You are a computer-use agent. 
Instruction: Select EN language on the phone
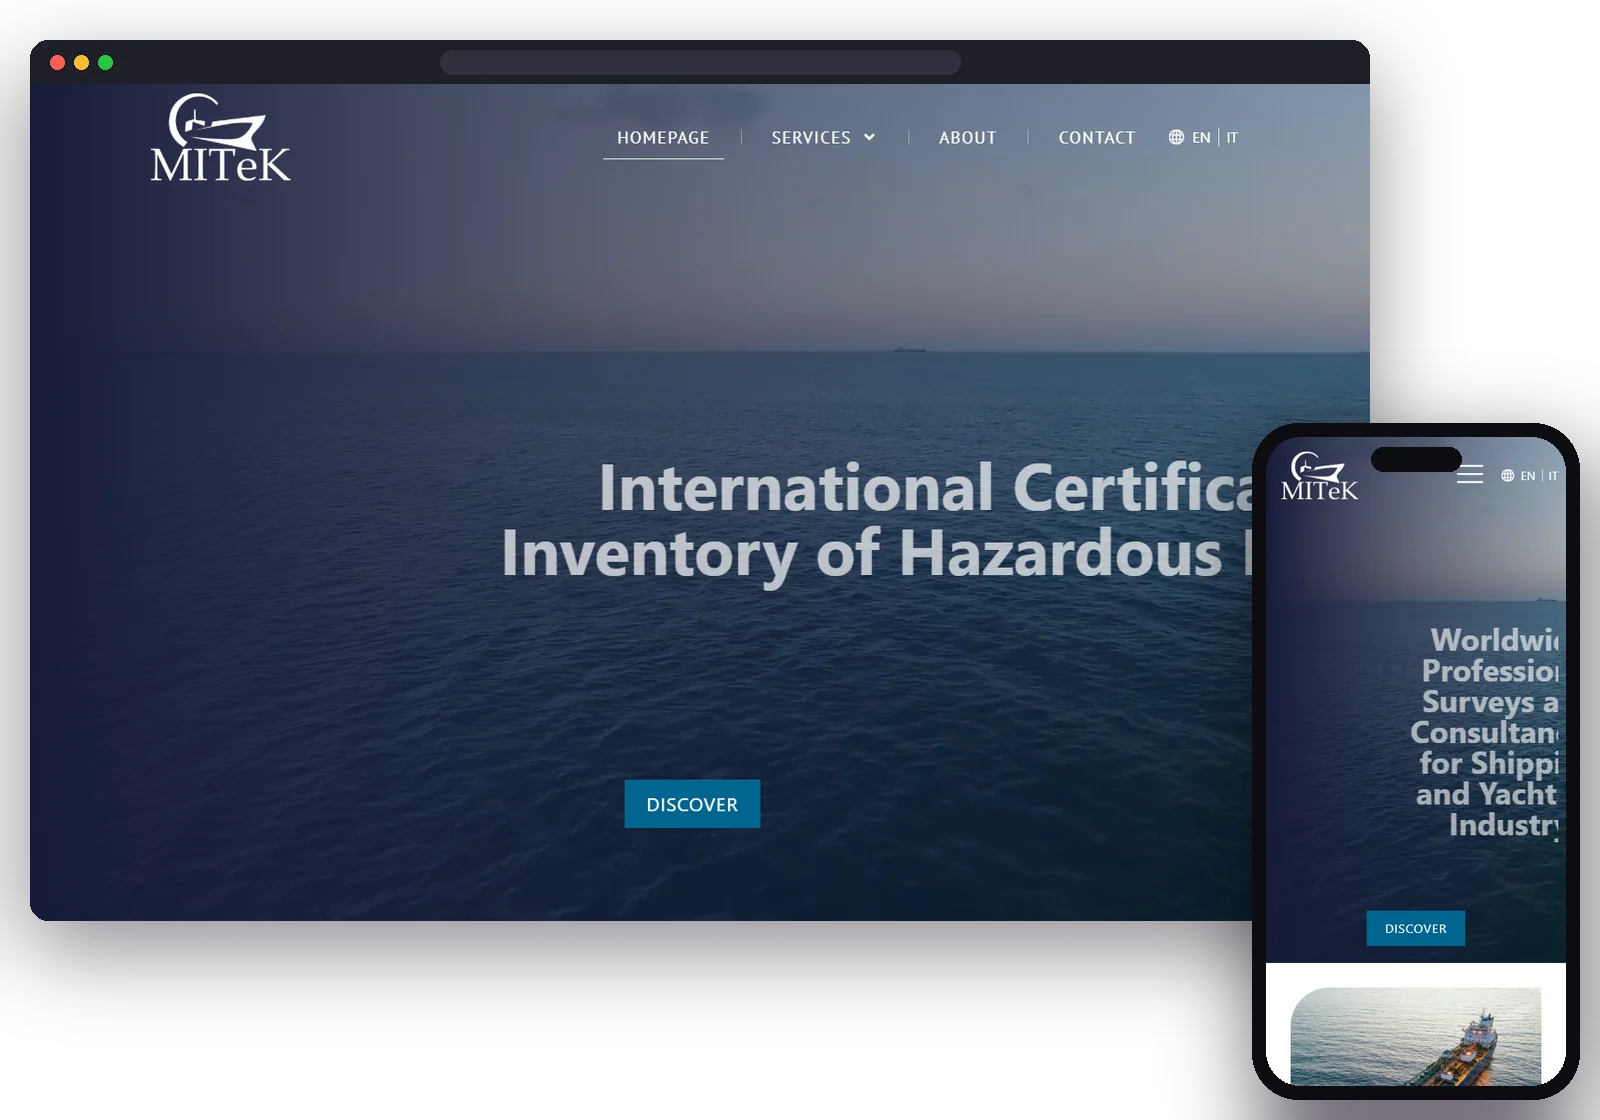[1528, 476]
